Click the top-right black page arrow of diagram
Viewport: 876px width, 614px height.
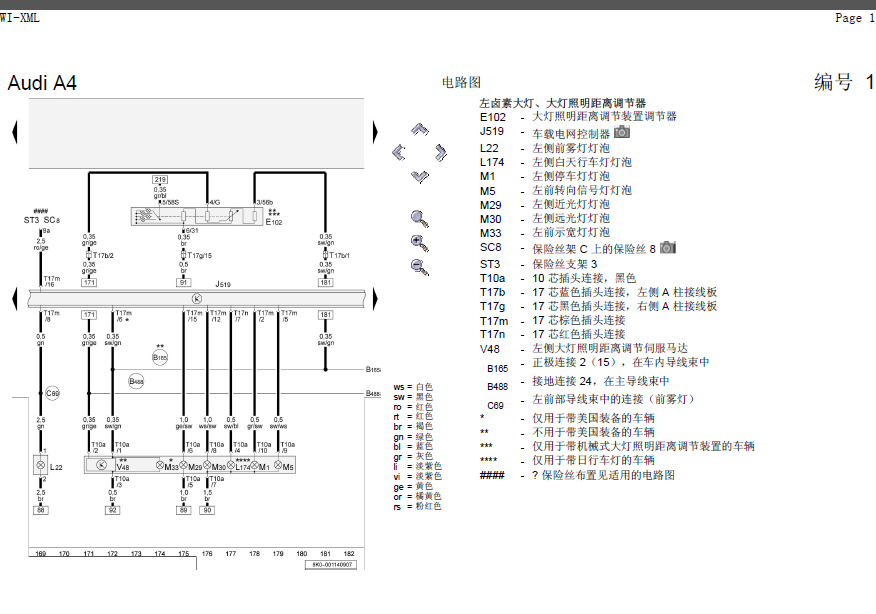[375, 132]
